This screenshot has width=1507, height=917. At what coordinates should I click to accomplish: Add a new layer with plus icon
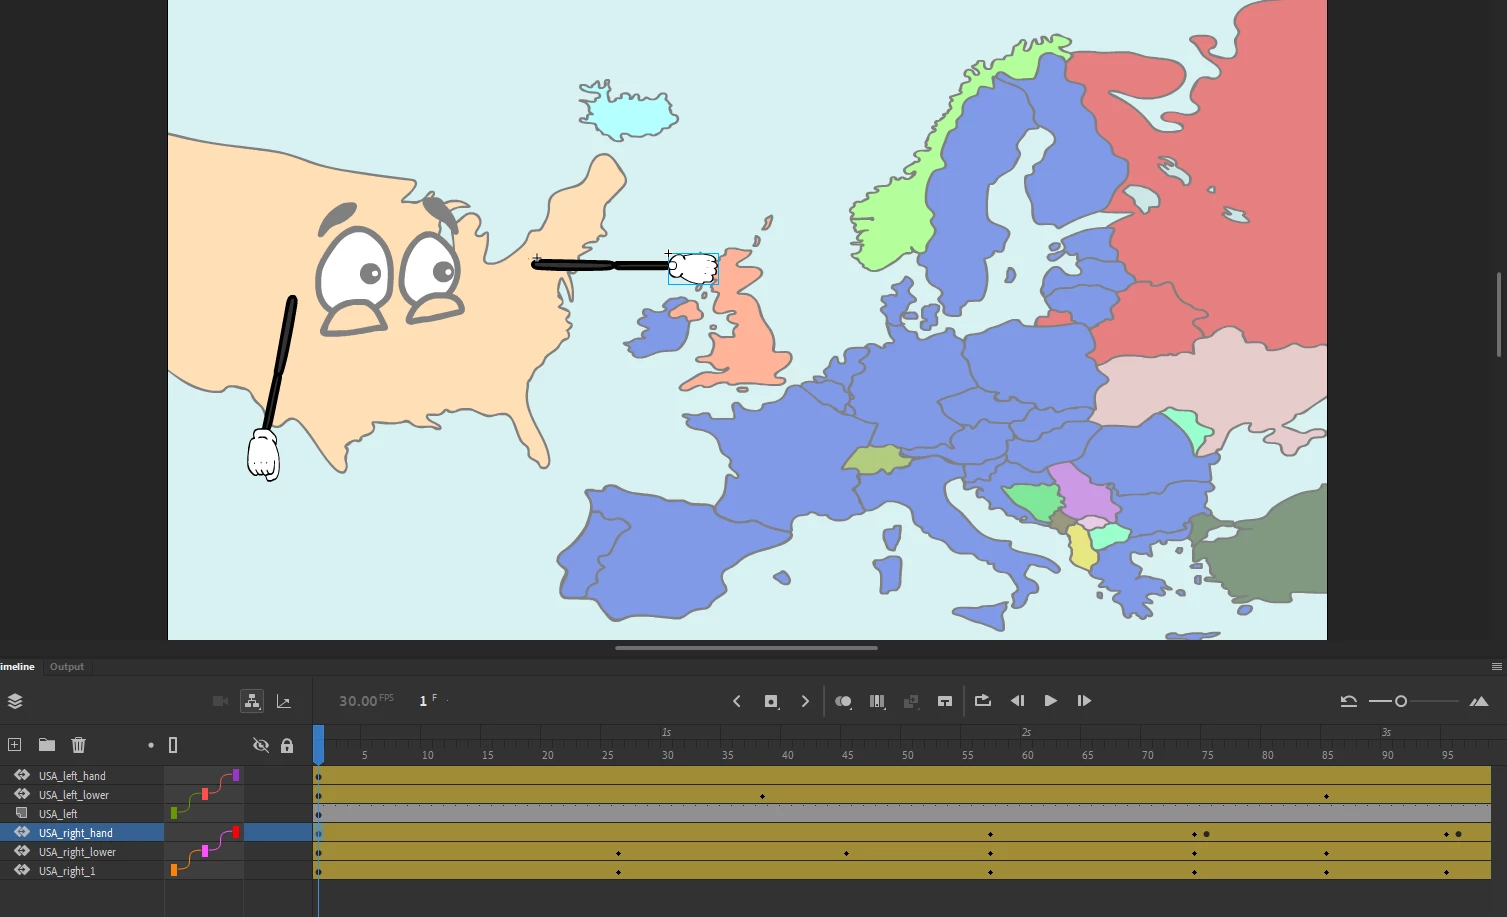pyautogui.click(x=15, y=745)
